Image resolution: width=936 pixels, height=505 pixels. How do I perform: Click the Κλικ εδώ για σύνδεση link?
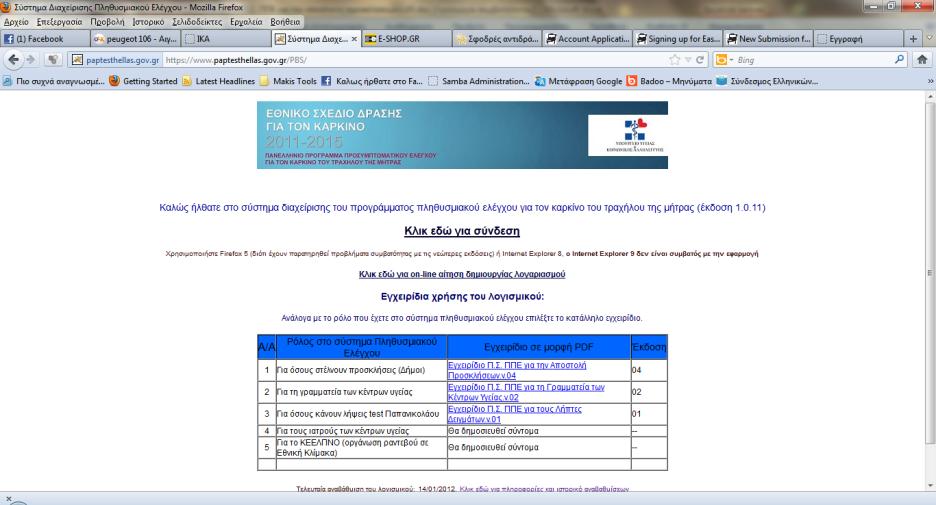pos(461,231)
